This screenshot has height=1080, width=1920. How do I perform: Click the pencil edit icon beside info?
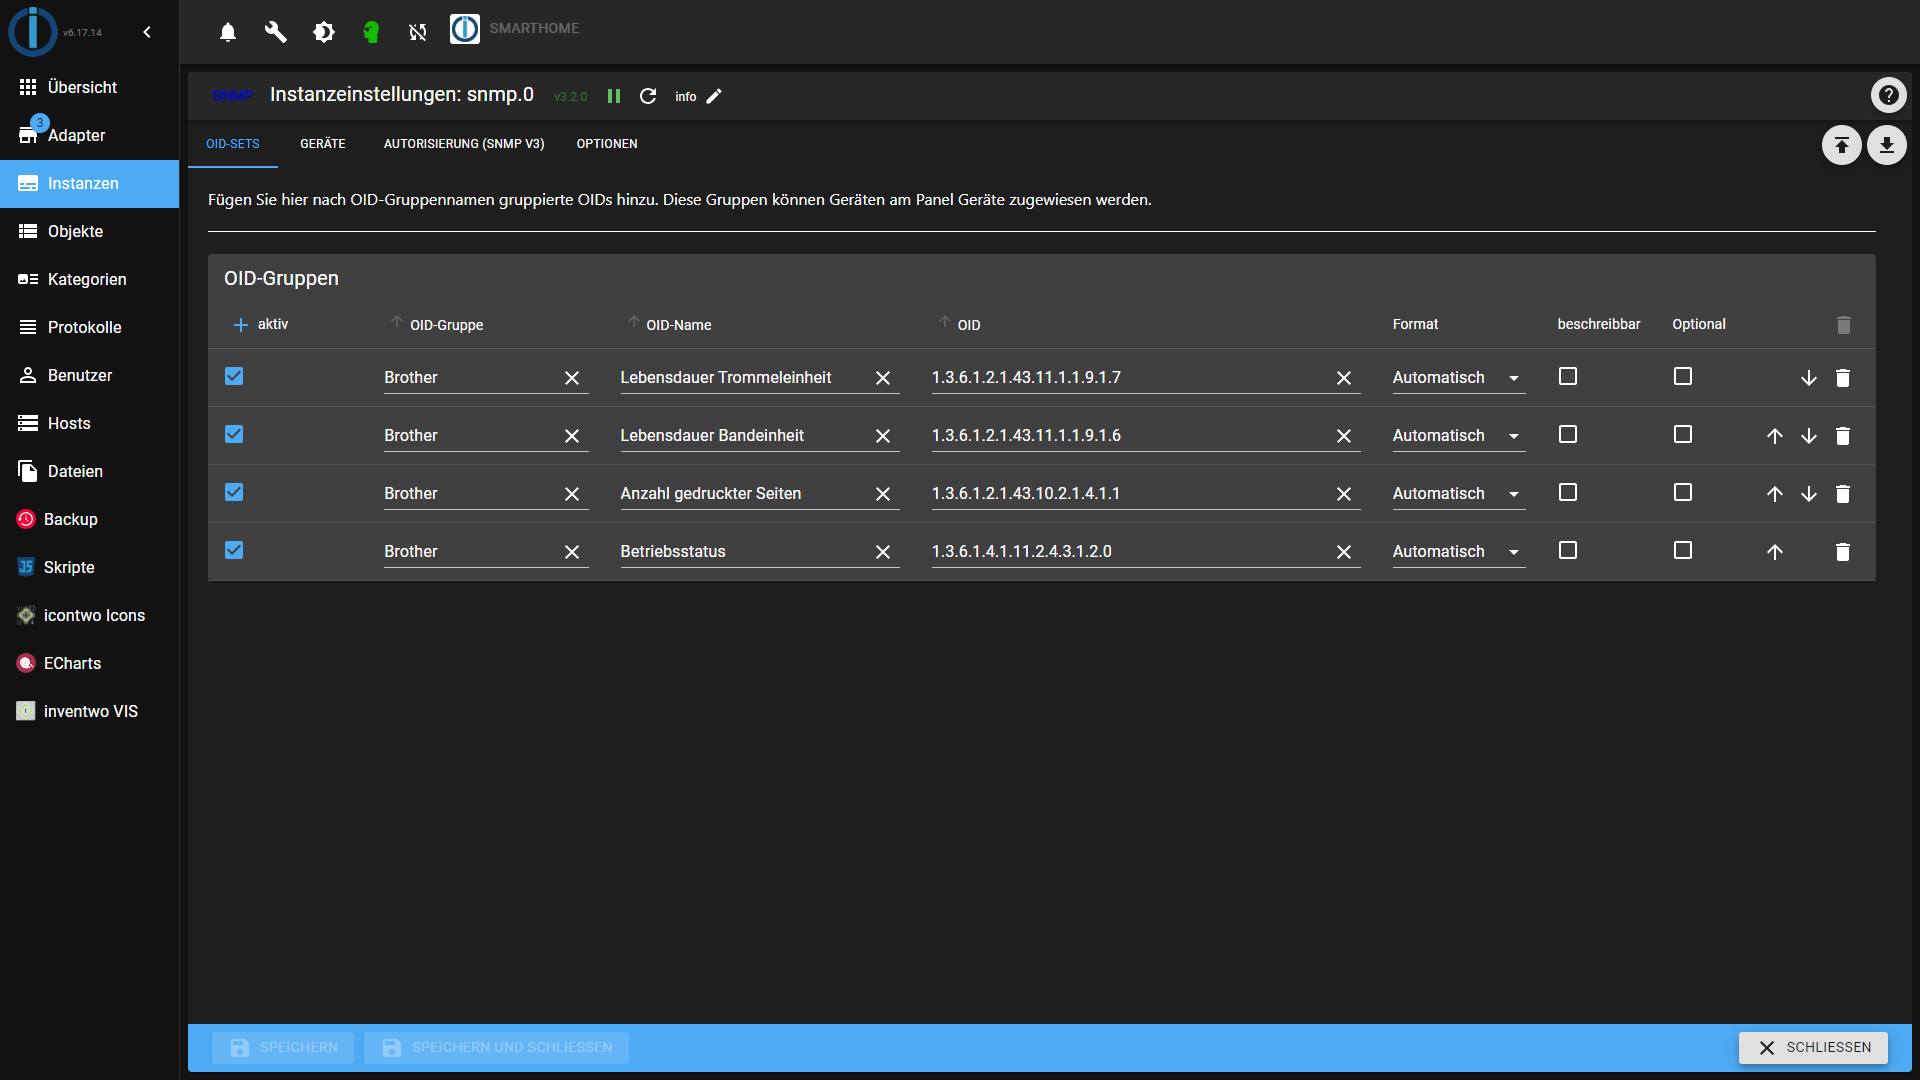click(x=714, y=96)
